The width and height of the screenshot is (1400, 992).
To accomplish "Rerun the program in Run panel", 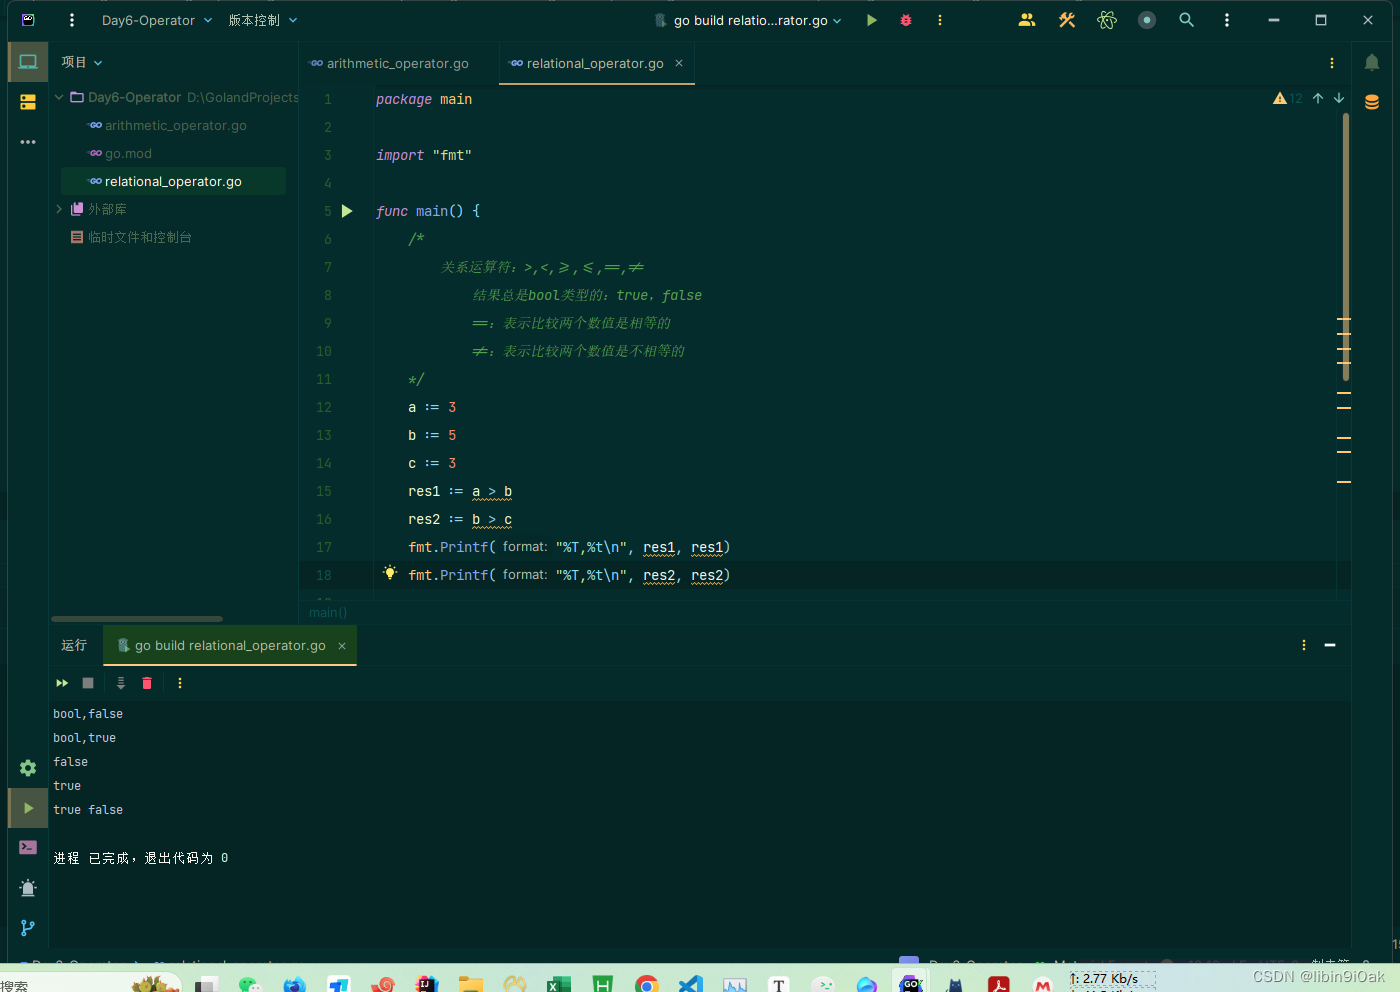I will tap(62, 683).
